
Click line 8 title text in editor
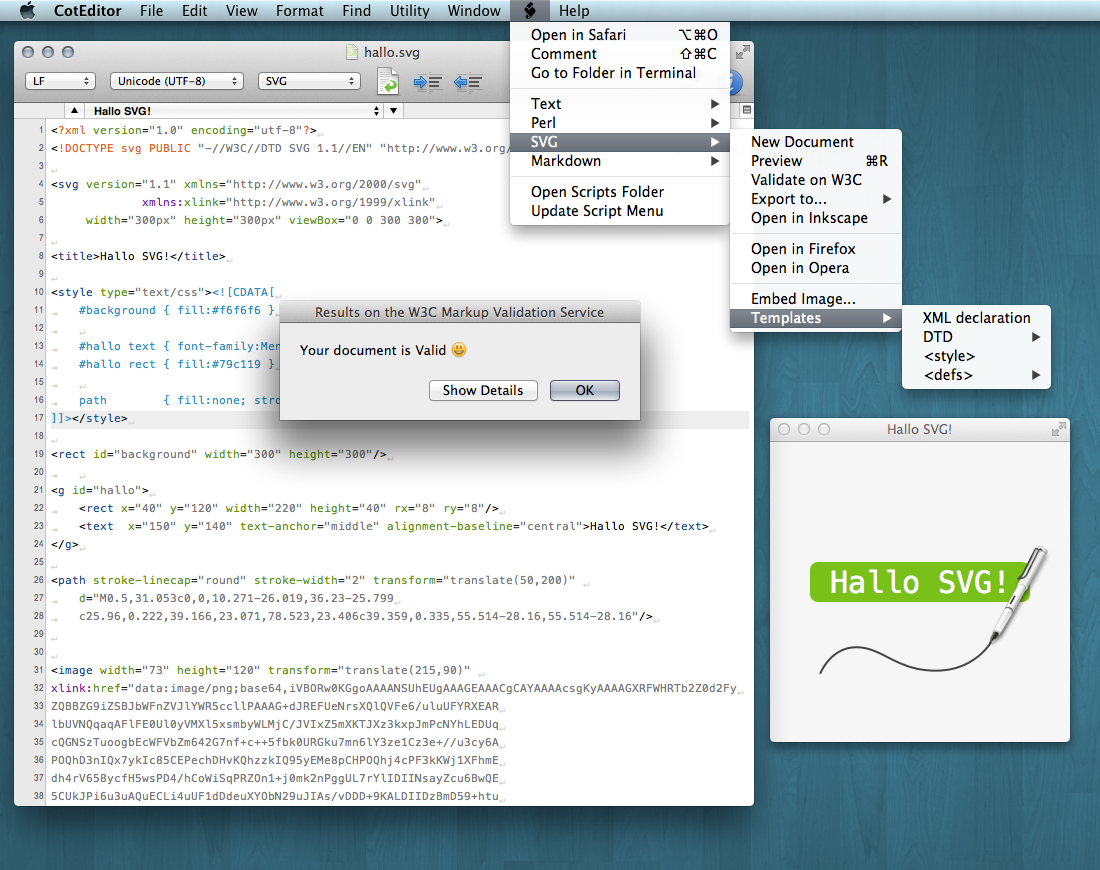pos(138,257)
